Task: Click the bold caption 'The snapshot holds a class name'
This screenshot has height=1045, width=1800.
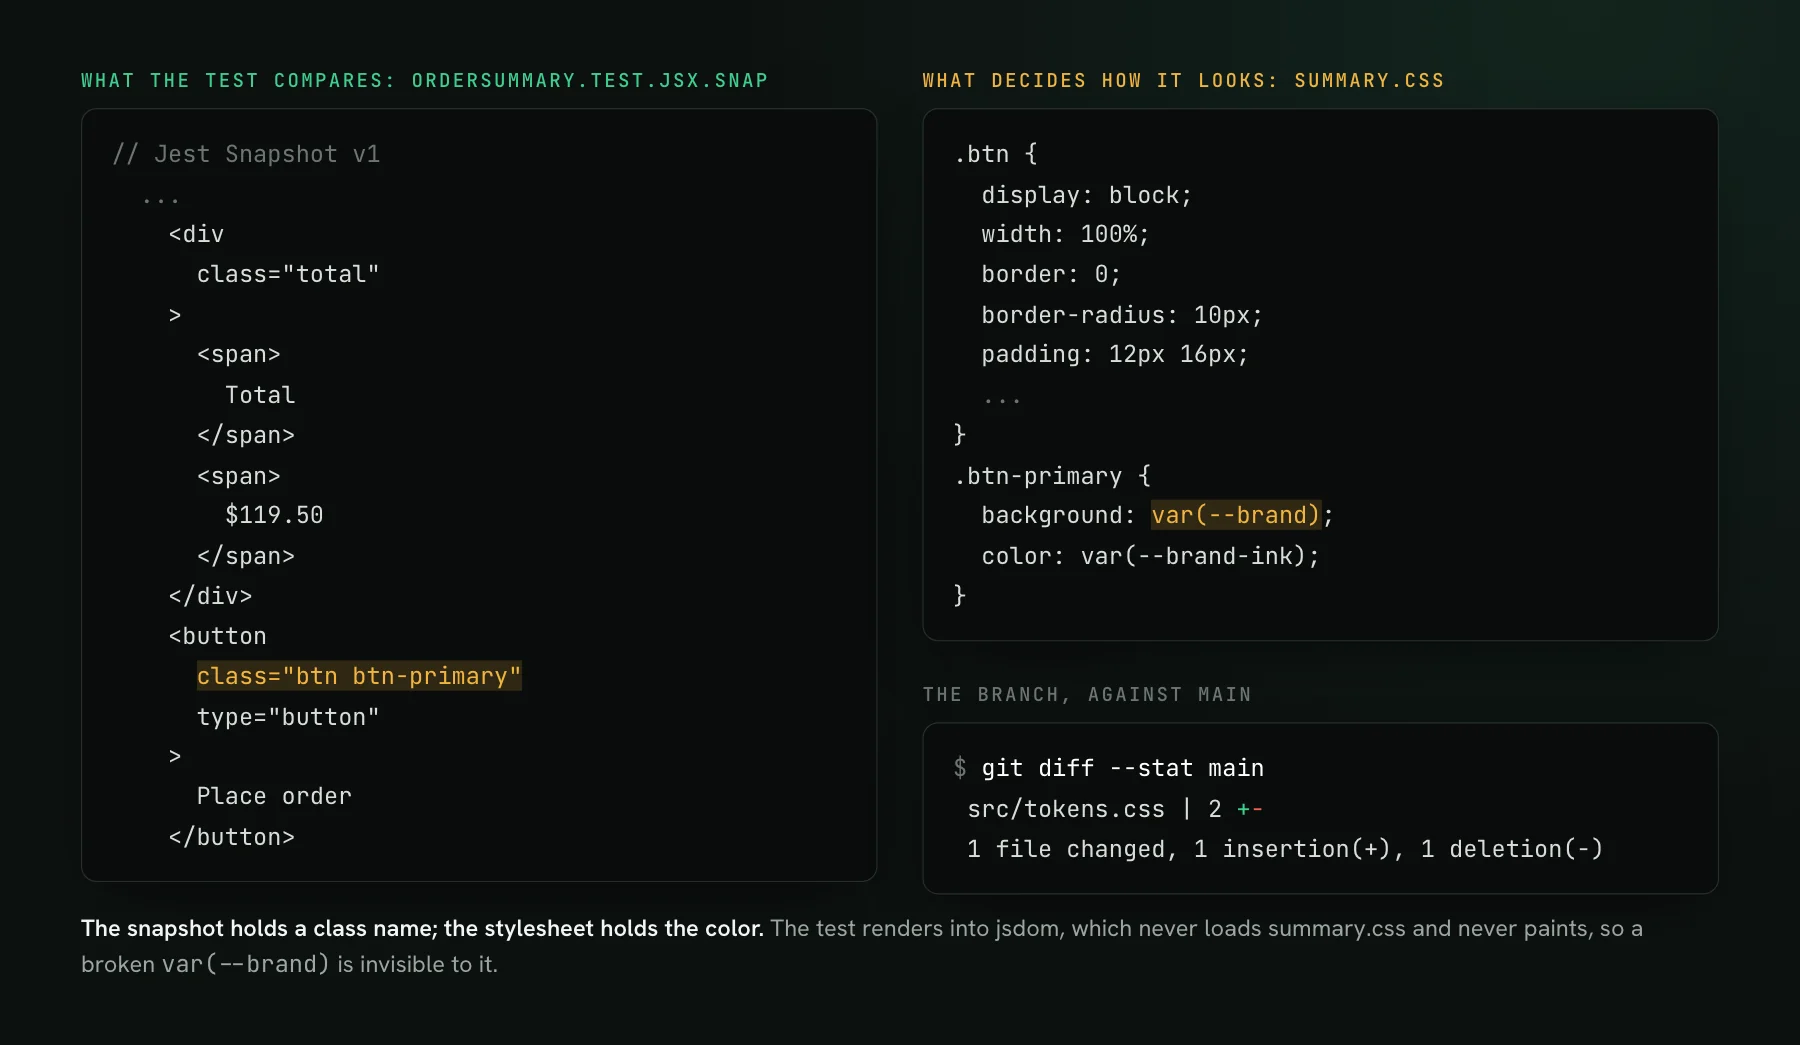Action: 259,928
